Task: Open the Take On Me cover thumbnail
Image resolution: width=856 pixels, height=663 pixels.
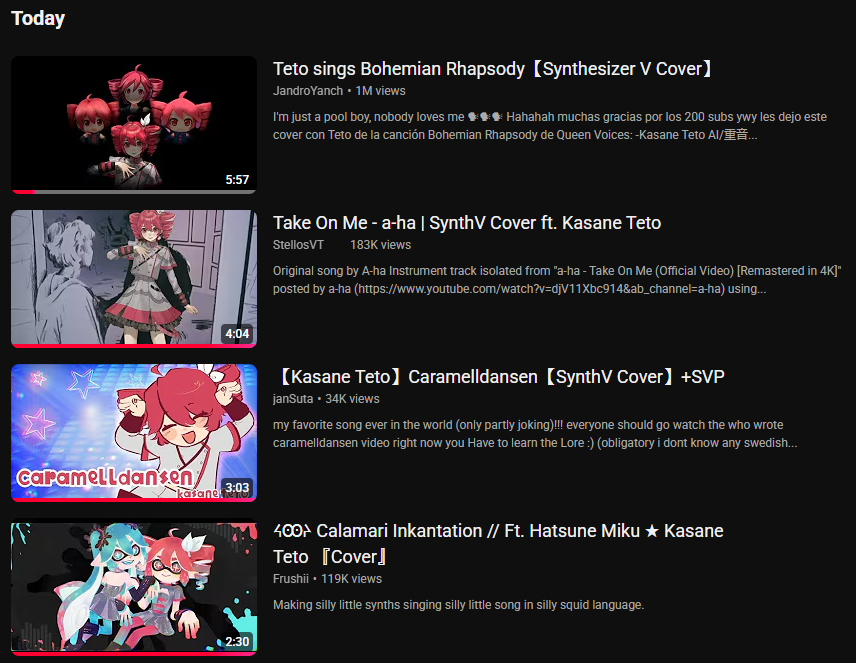Action: (134, 279)
